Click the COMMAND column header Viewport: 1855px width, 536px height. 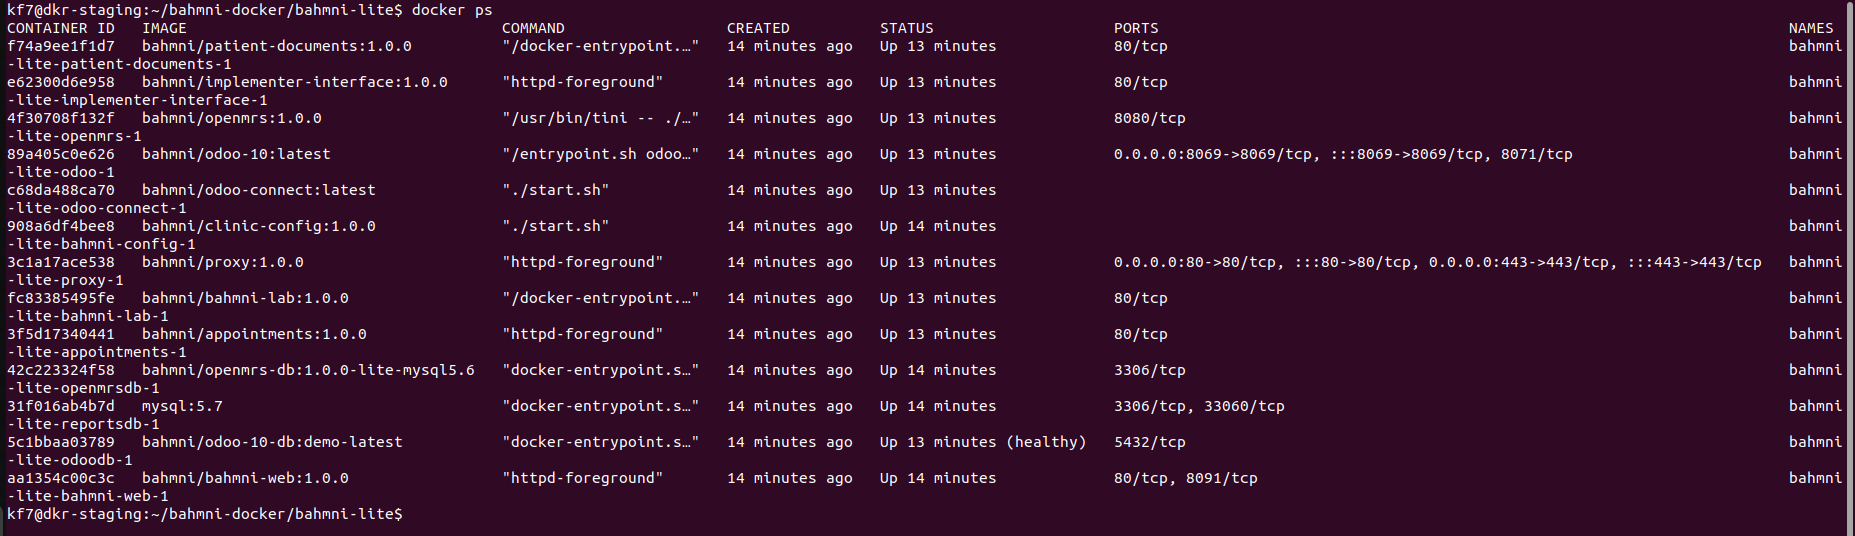coord(533,28)
